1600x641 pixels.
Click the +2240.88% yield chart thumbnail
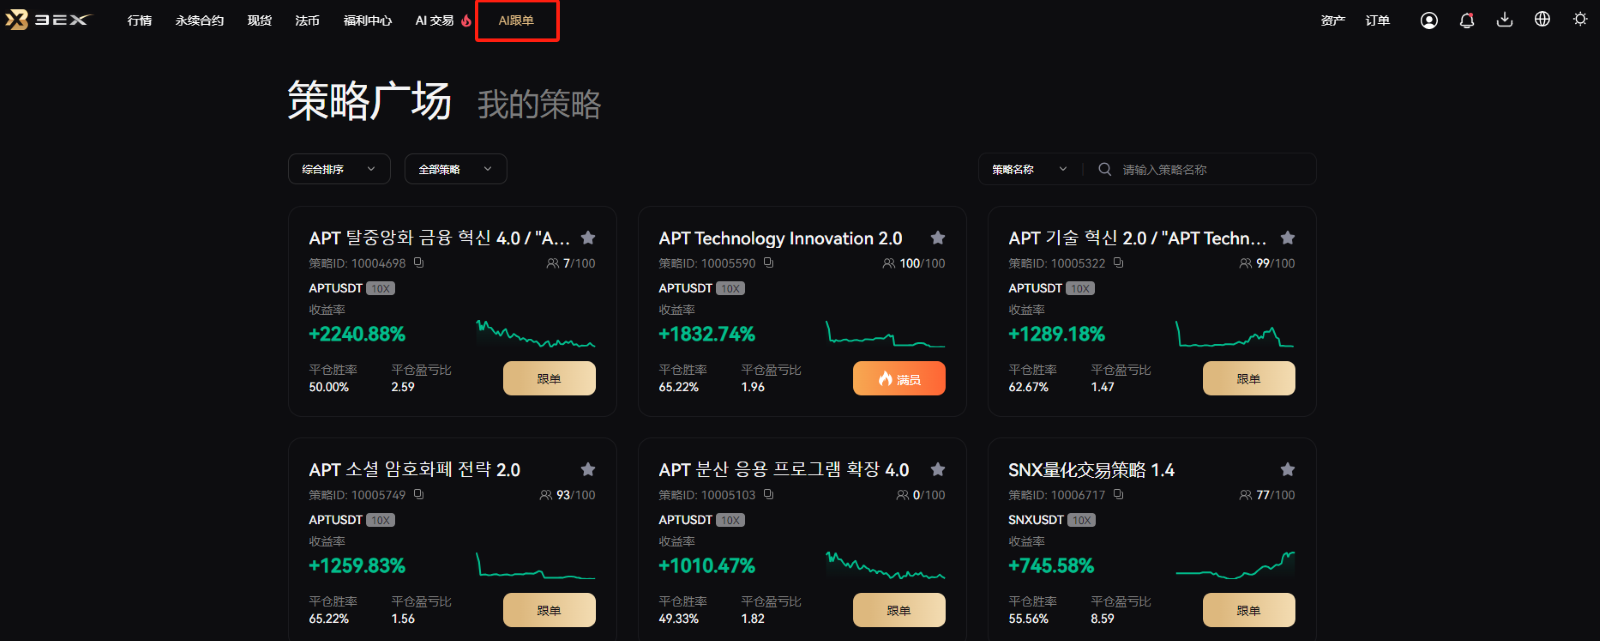click(536, 334)
